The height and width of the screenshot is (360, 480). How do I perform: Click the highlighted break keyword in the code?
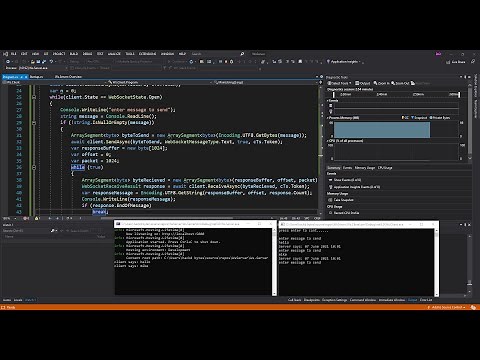[99, 212]
